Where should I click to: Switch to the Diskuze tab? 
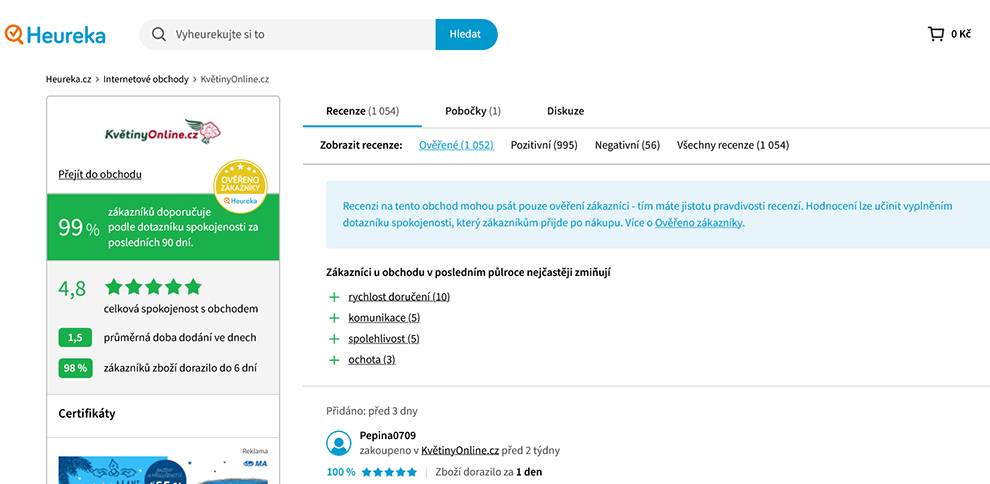click(x=566, y=111)
